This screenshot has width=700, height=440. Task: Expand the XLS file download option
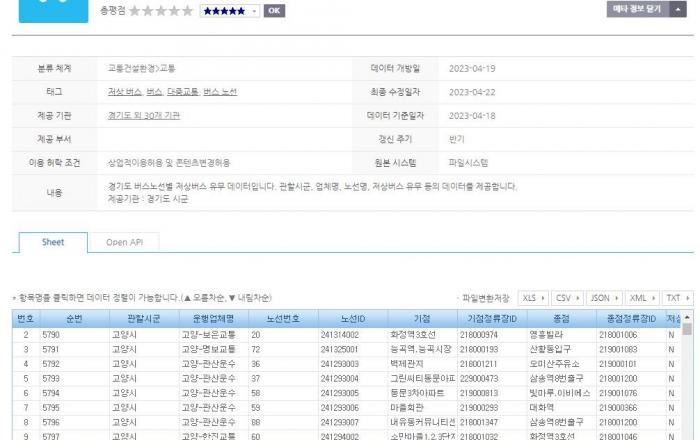tap(534, 298)
